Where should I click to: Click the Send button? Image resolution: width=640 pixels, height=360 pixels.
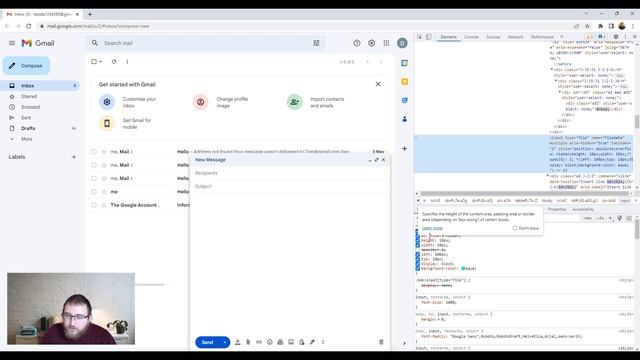[207, 342]
